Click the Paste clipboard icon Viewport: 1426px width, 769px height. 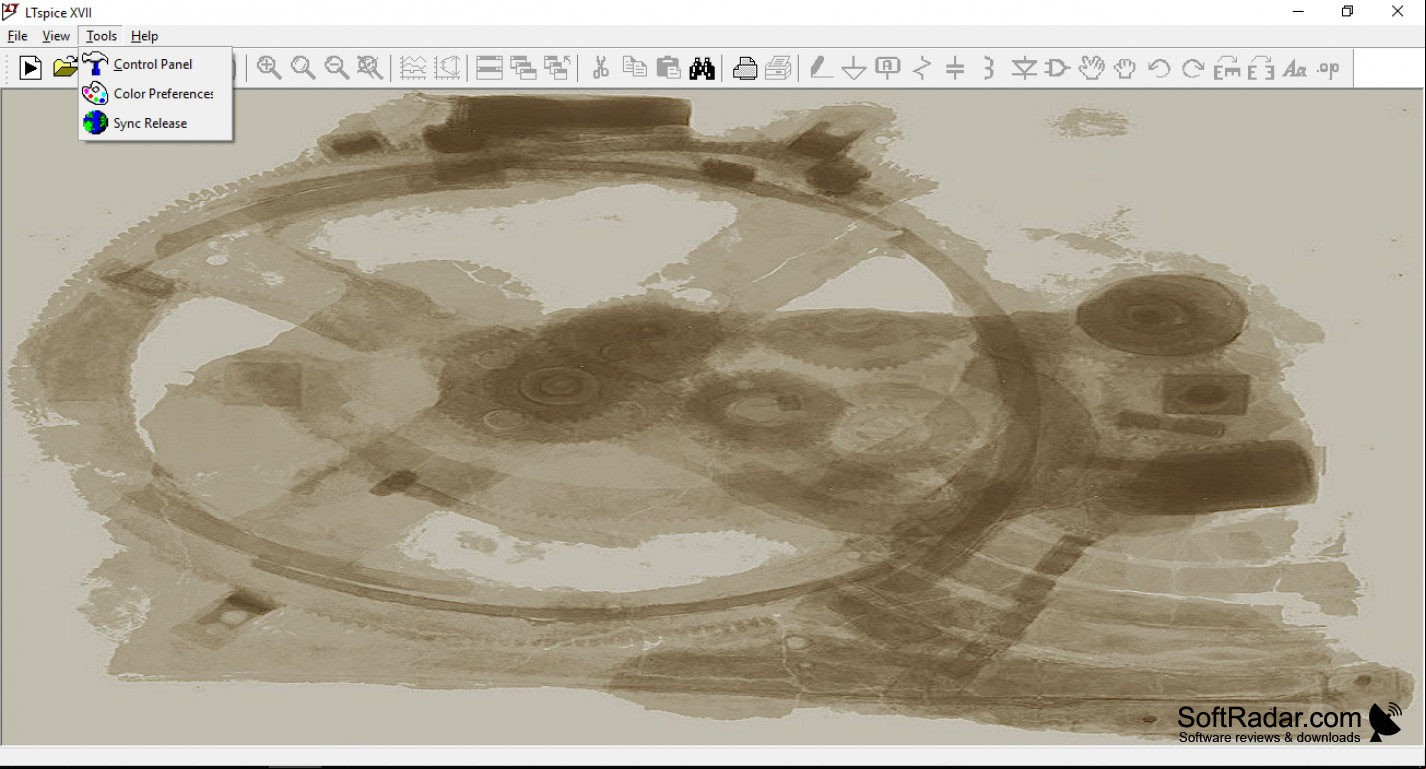coord(668,68)
